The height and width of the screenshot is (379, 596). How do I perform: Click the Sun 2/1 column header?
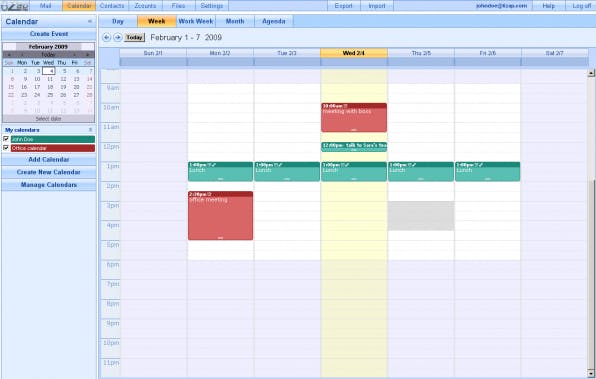[153, 53]
